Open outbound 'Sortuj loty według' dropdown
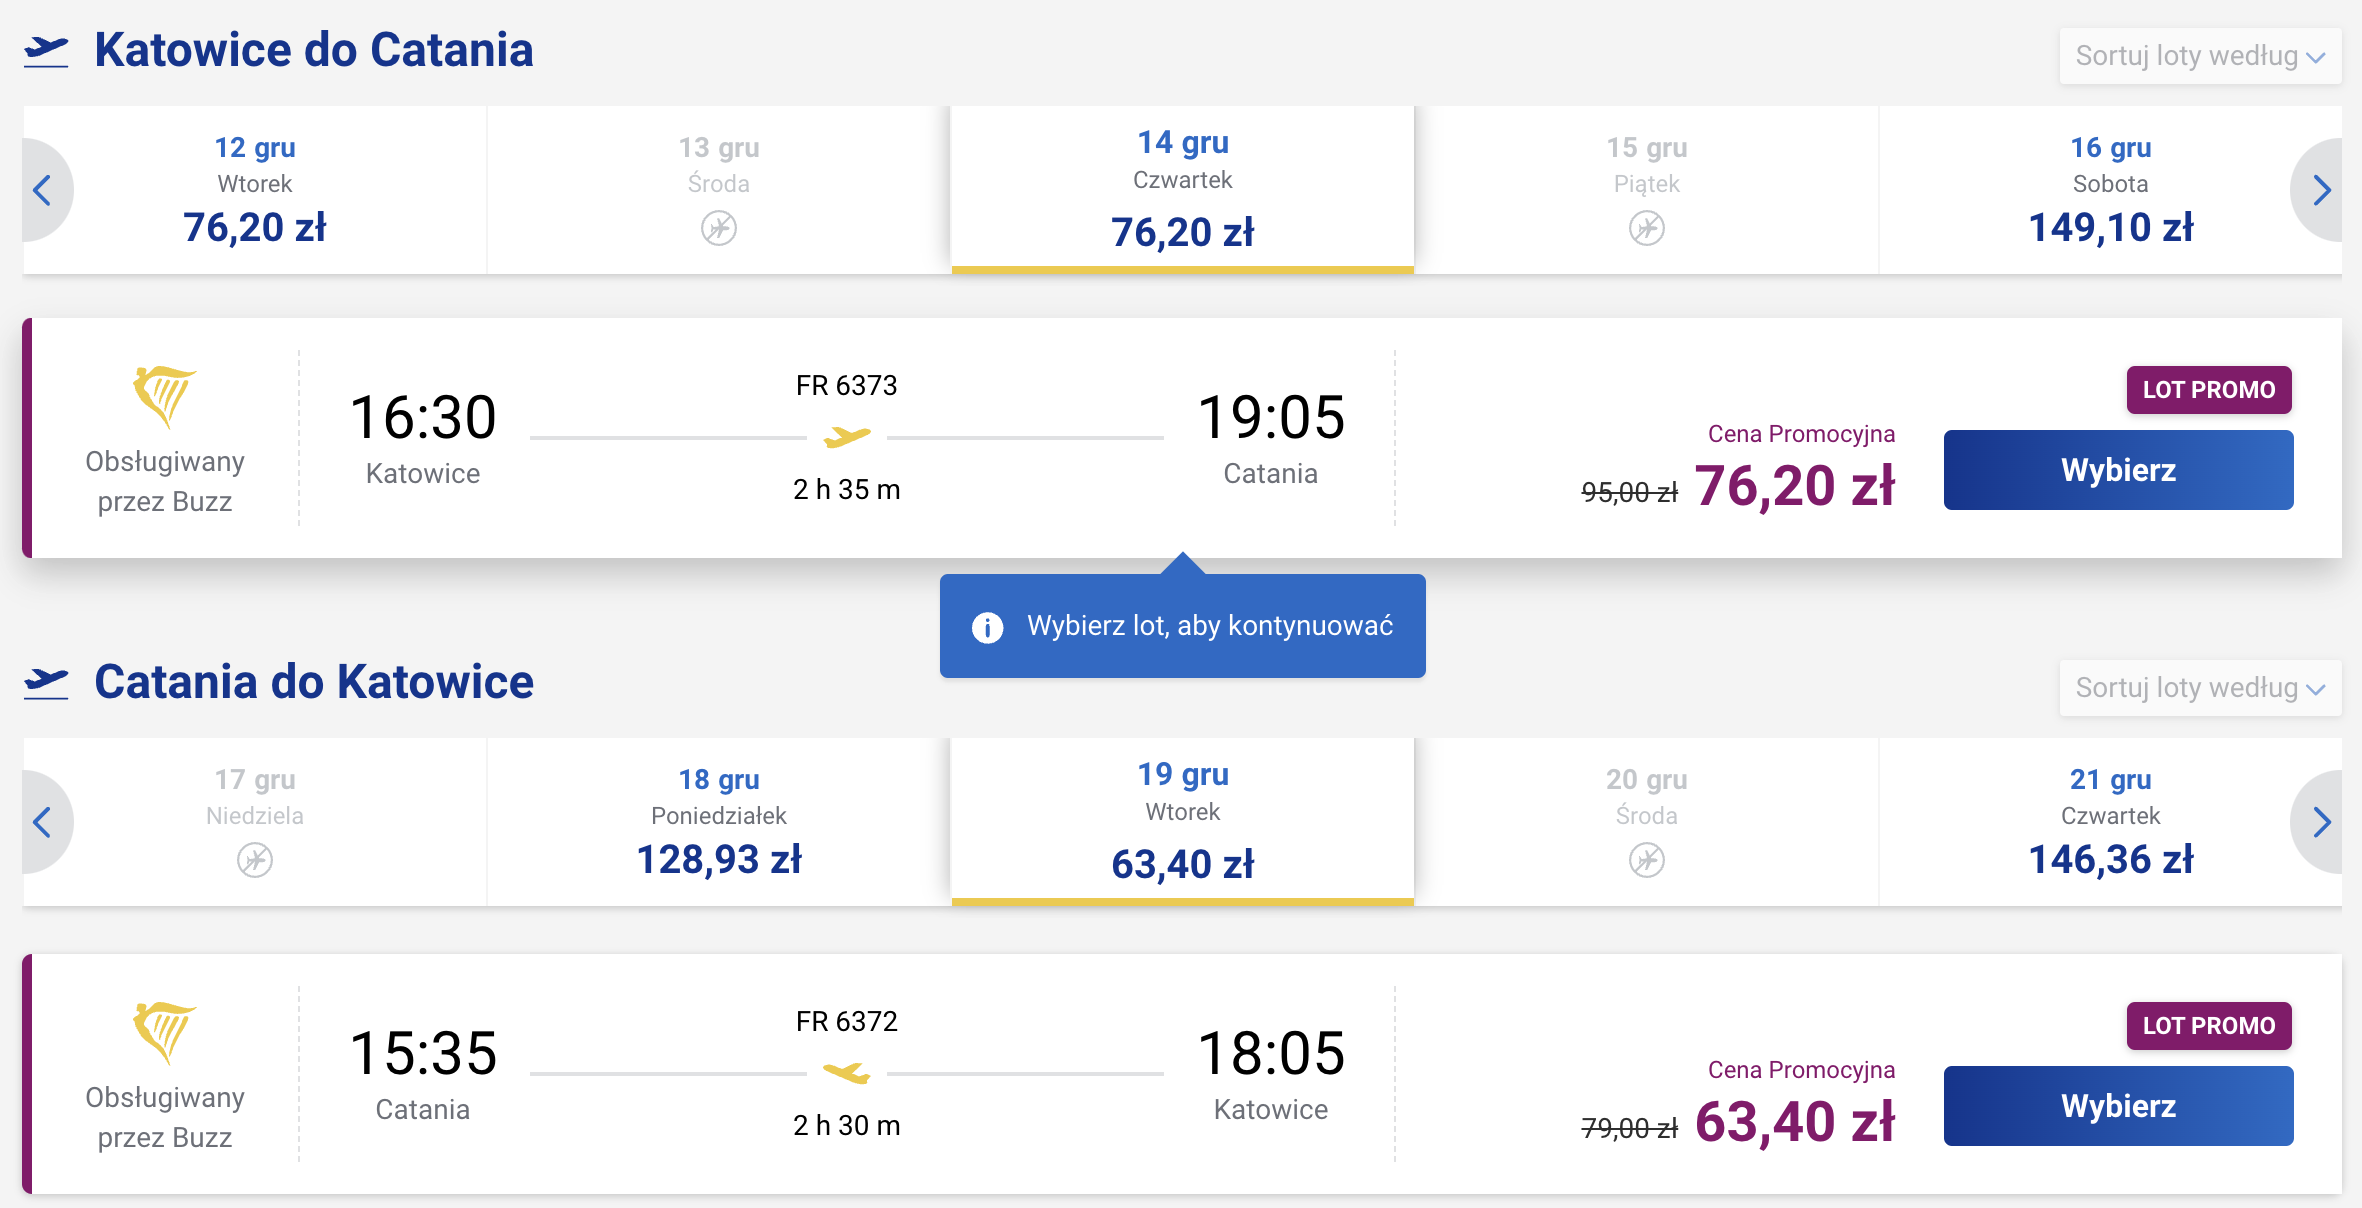The image size is (2362, 1208). pos(2200,56)
